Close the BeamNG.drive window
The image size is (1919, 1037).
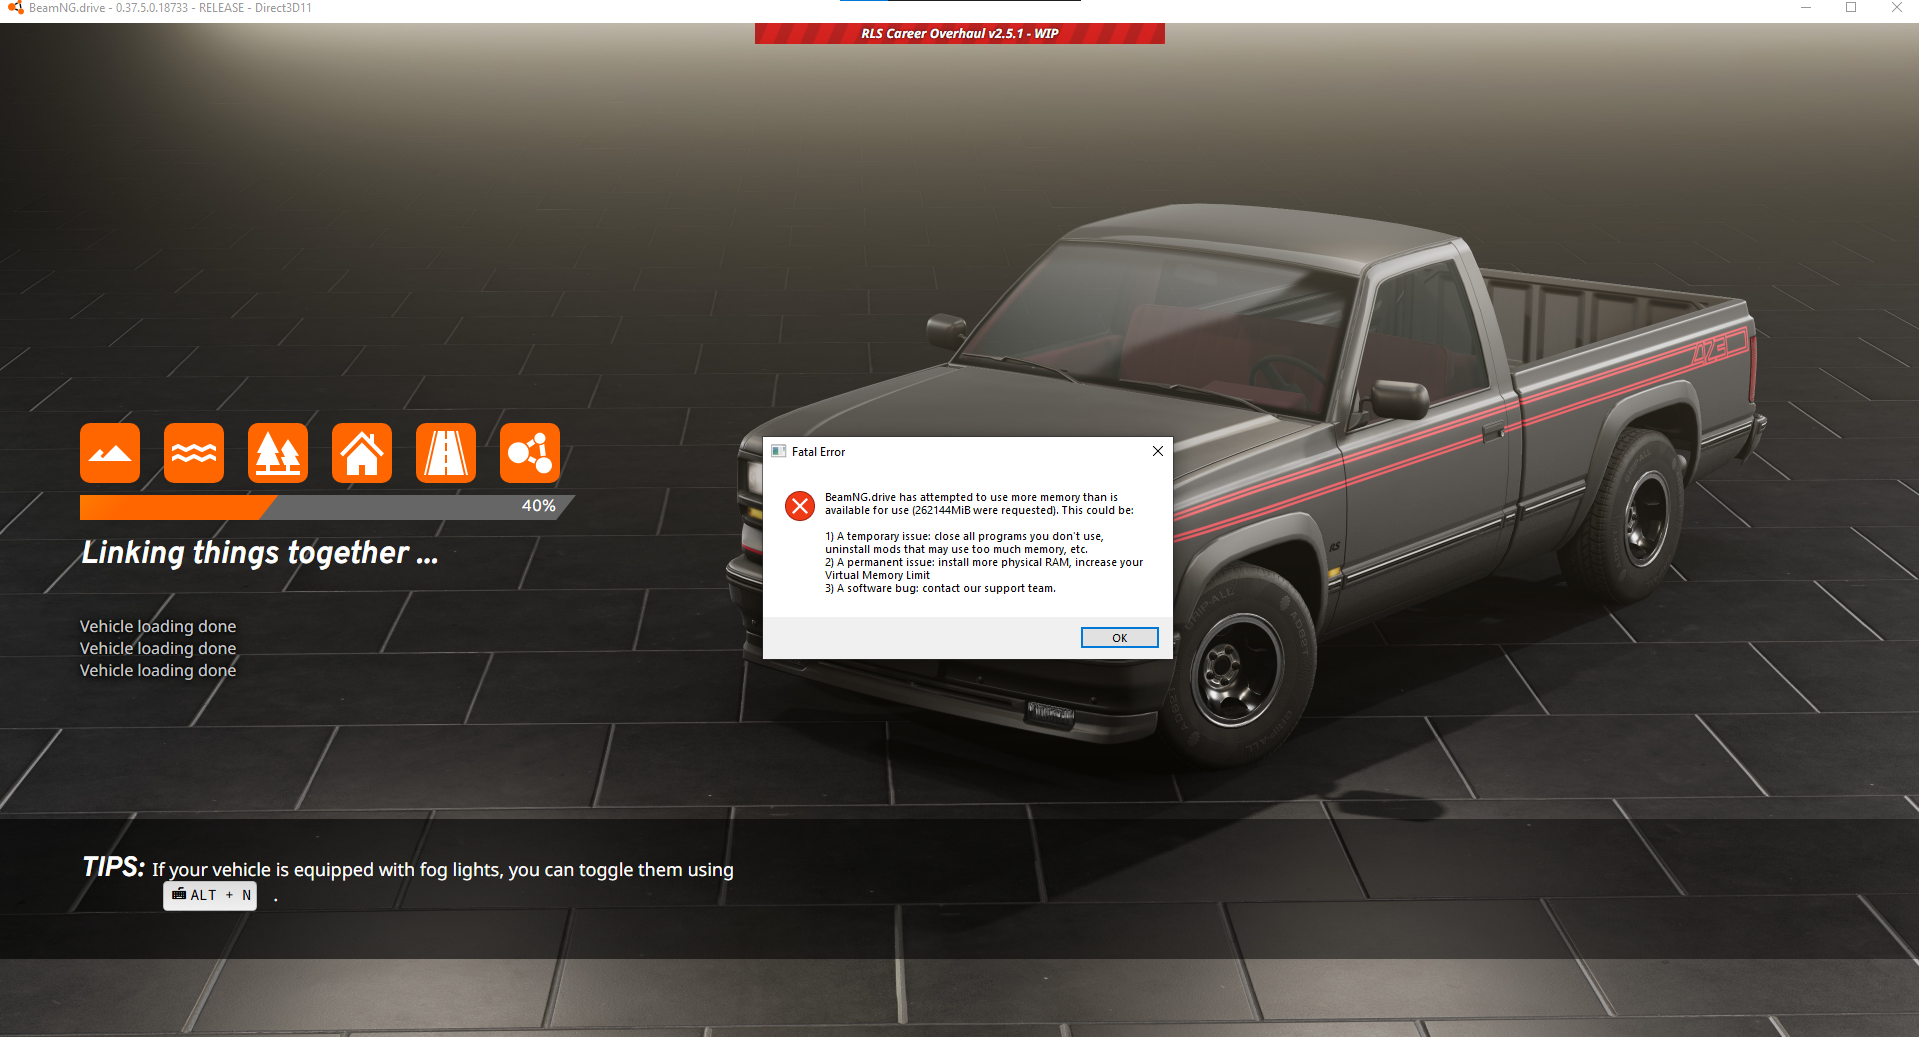(x=1896, y=8)
